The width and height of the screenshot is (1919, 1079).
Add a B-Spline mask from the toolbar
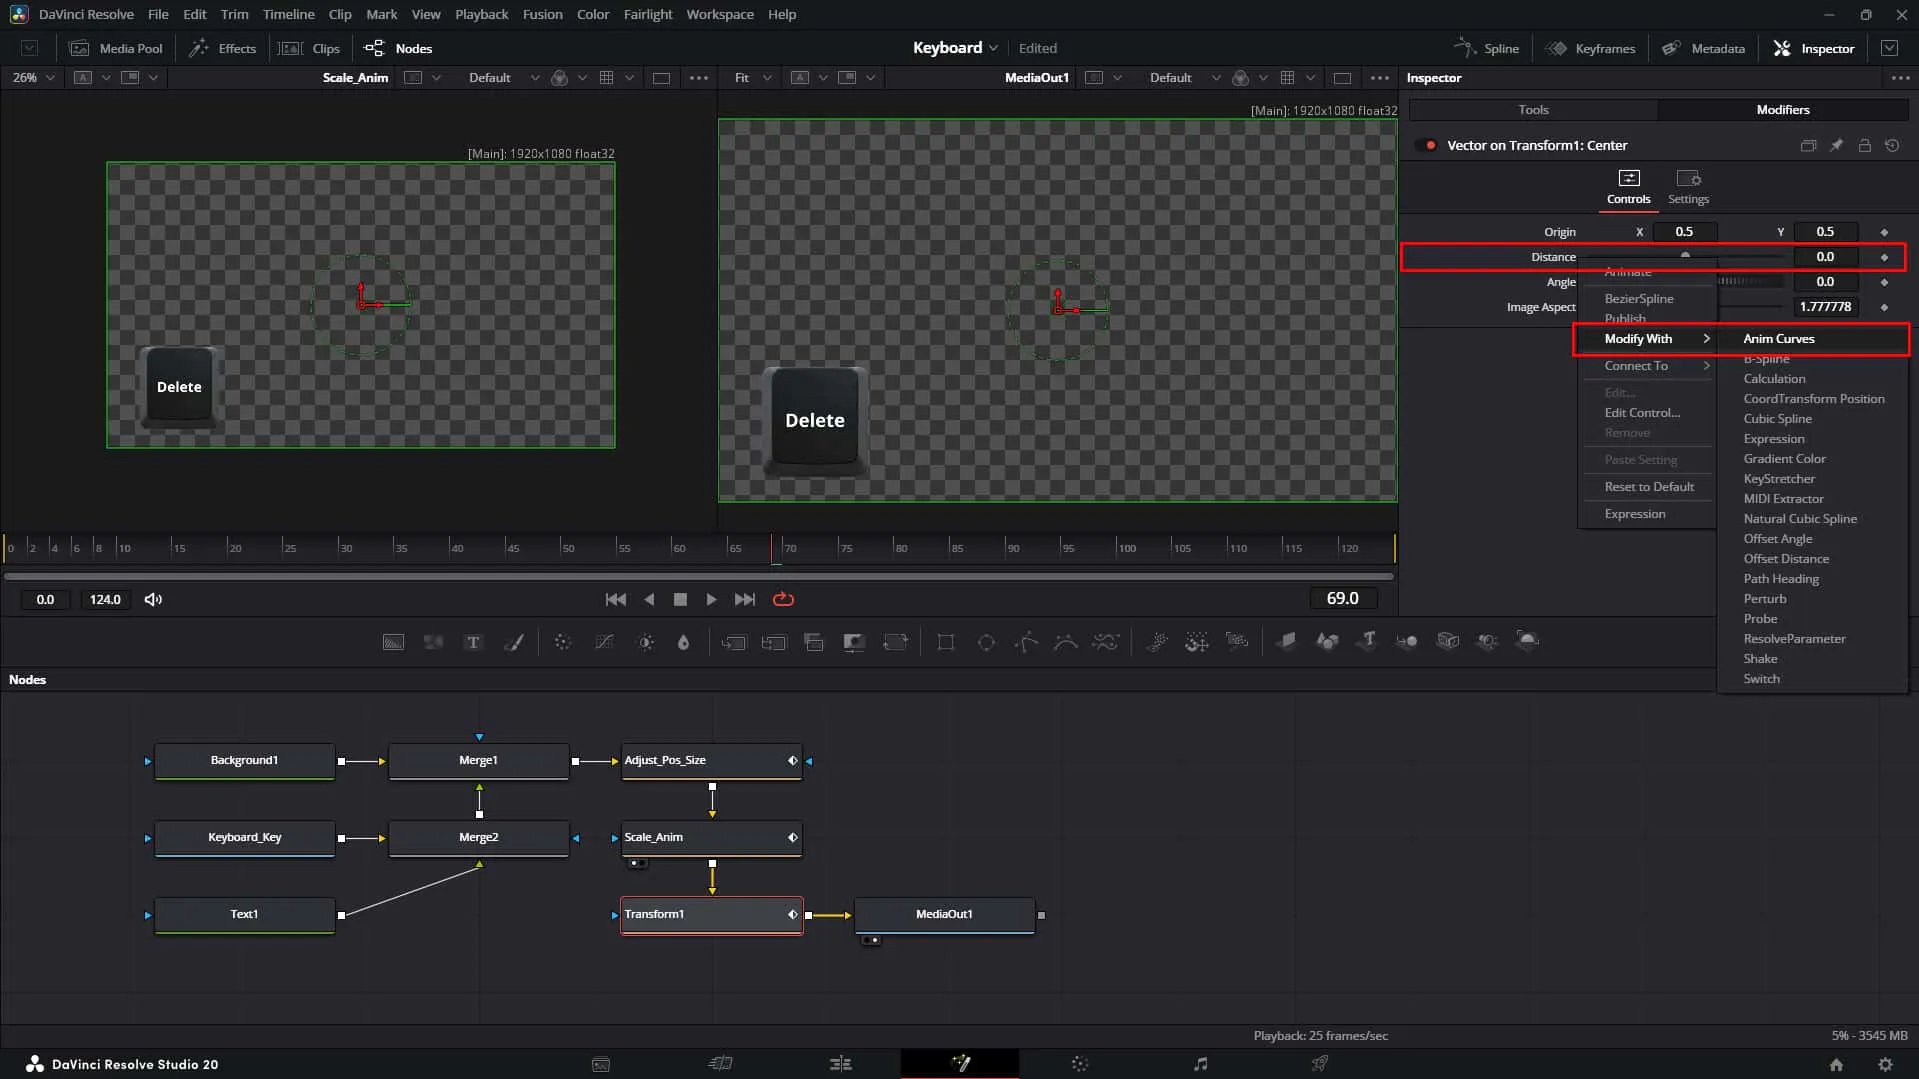click(1066, 642)
